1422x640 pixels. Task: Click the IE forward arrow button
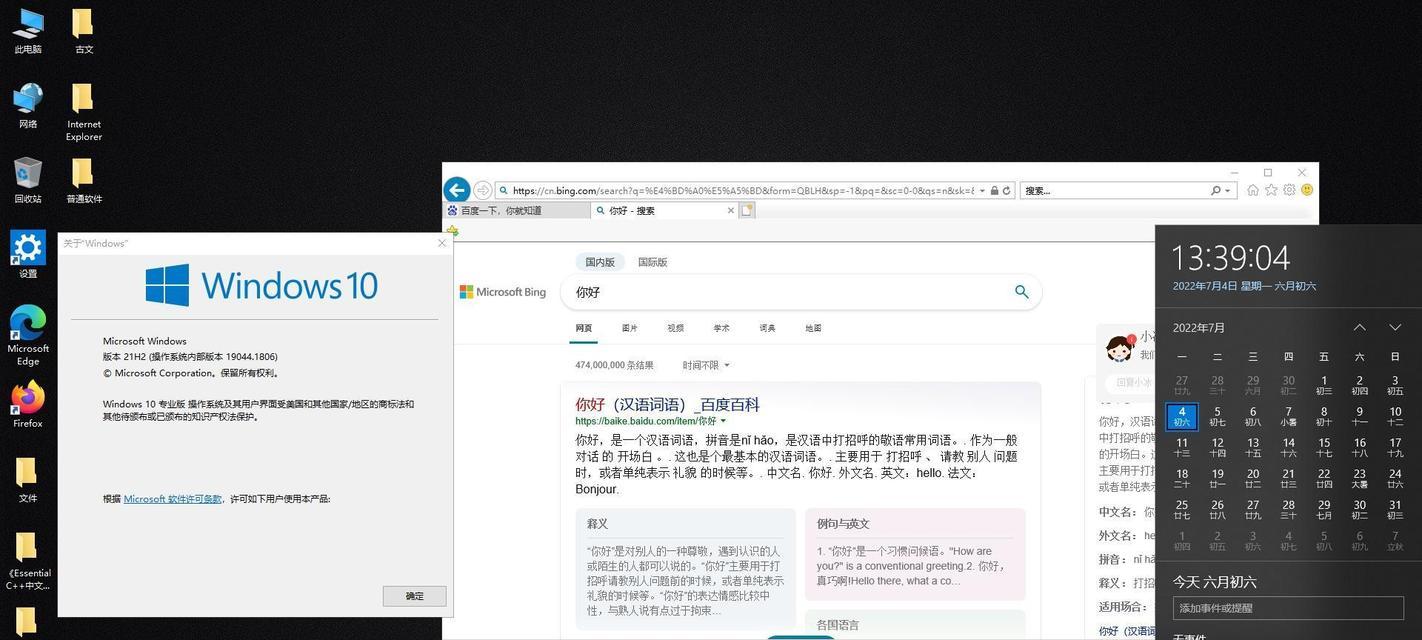483,190
